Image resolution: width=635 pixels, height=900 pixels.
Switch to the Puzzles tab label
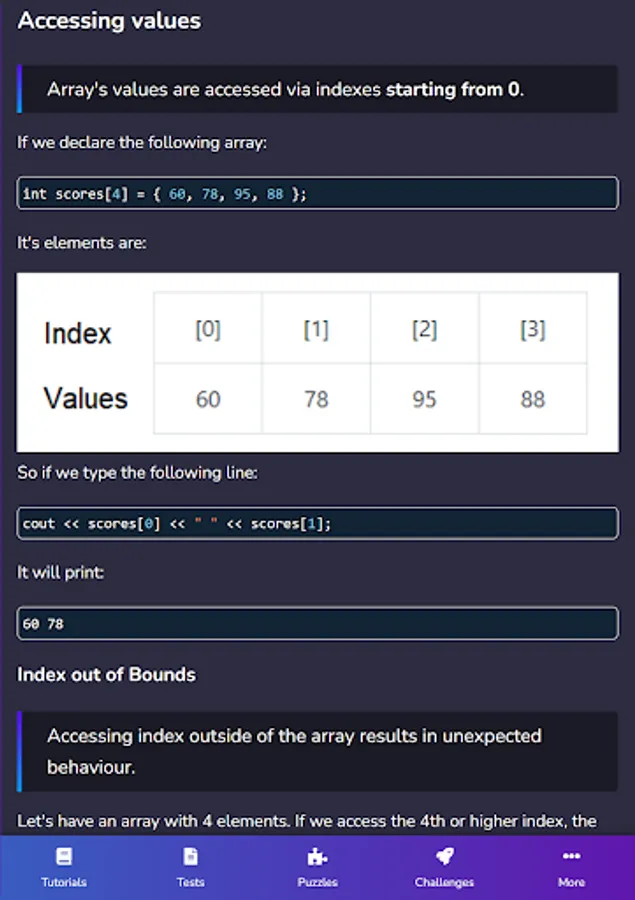(317, 882)
